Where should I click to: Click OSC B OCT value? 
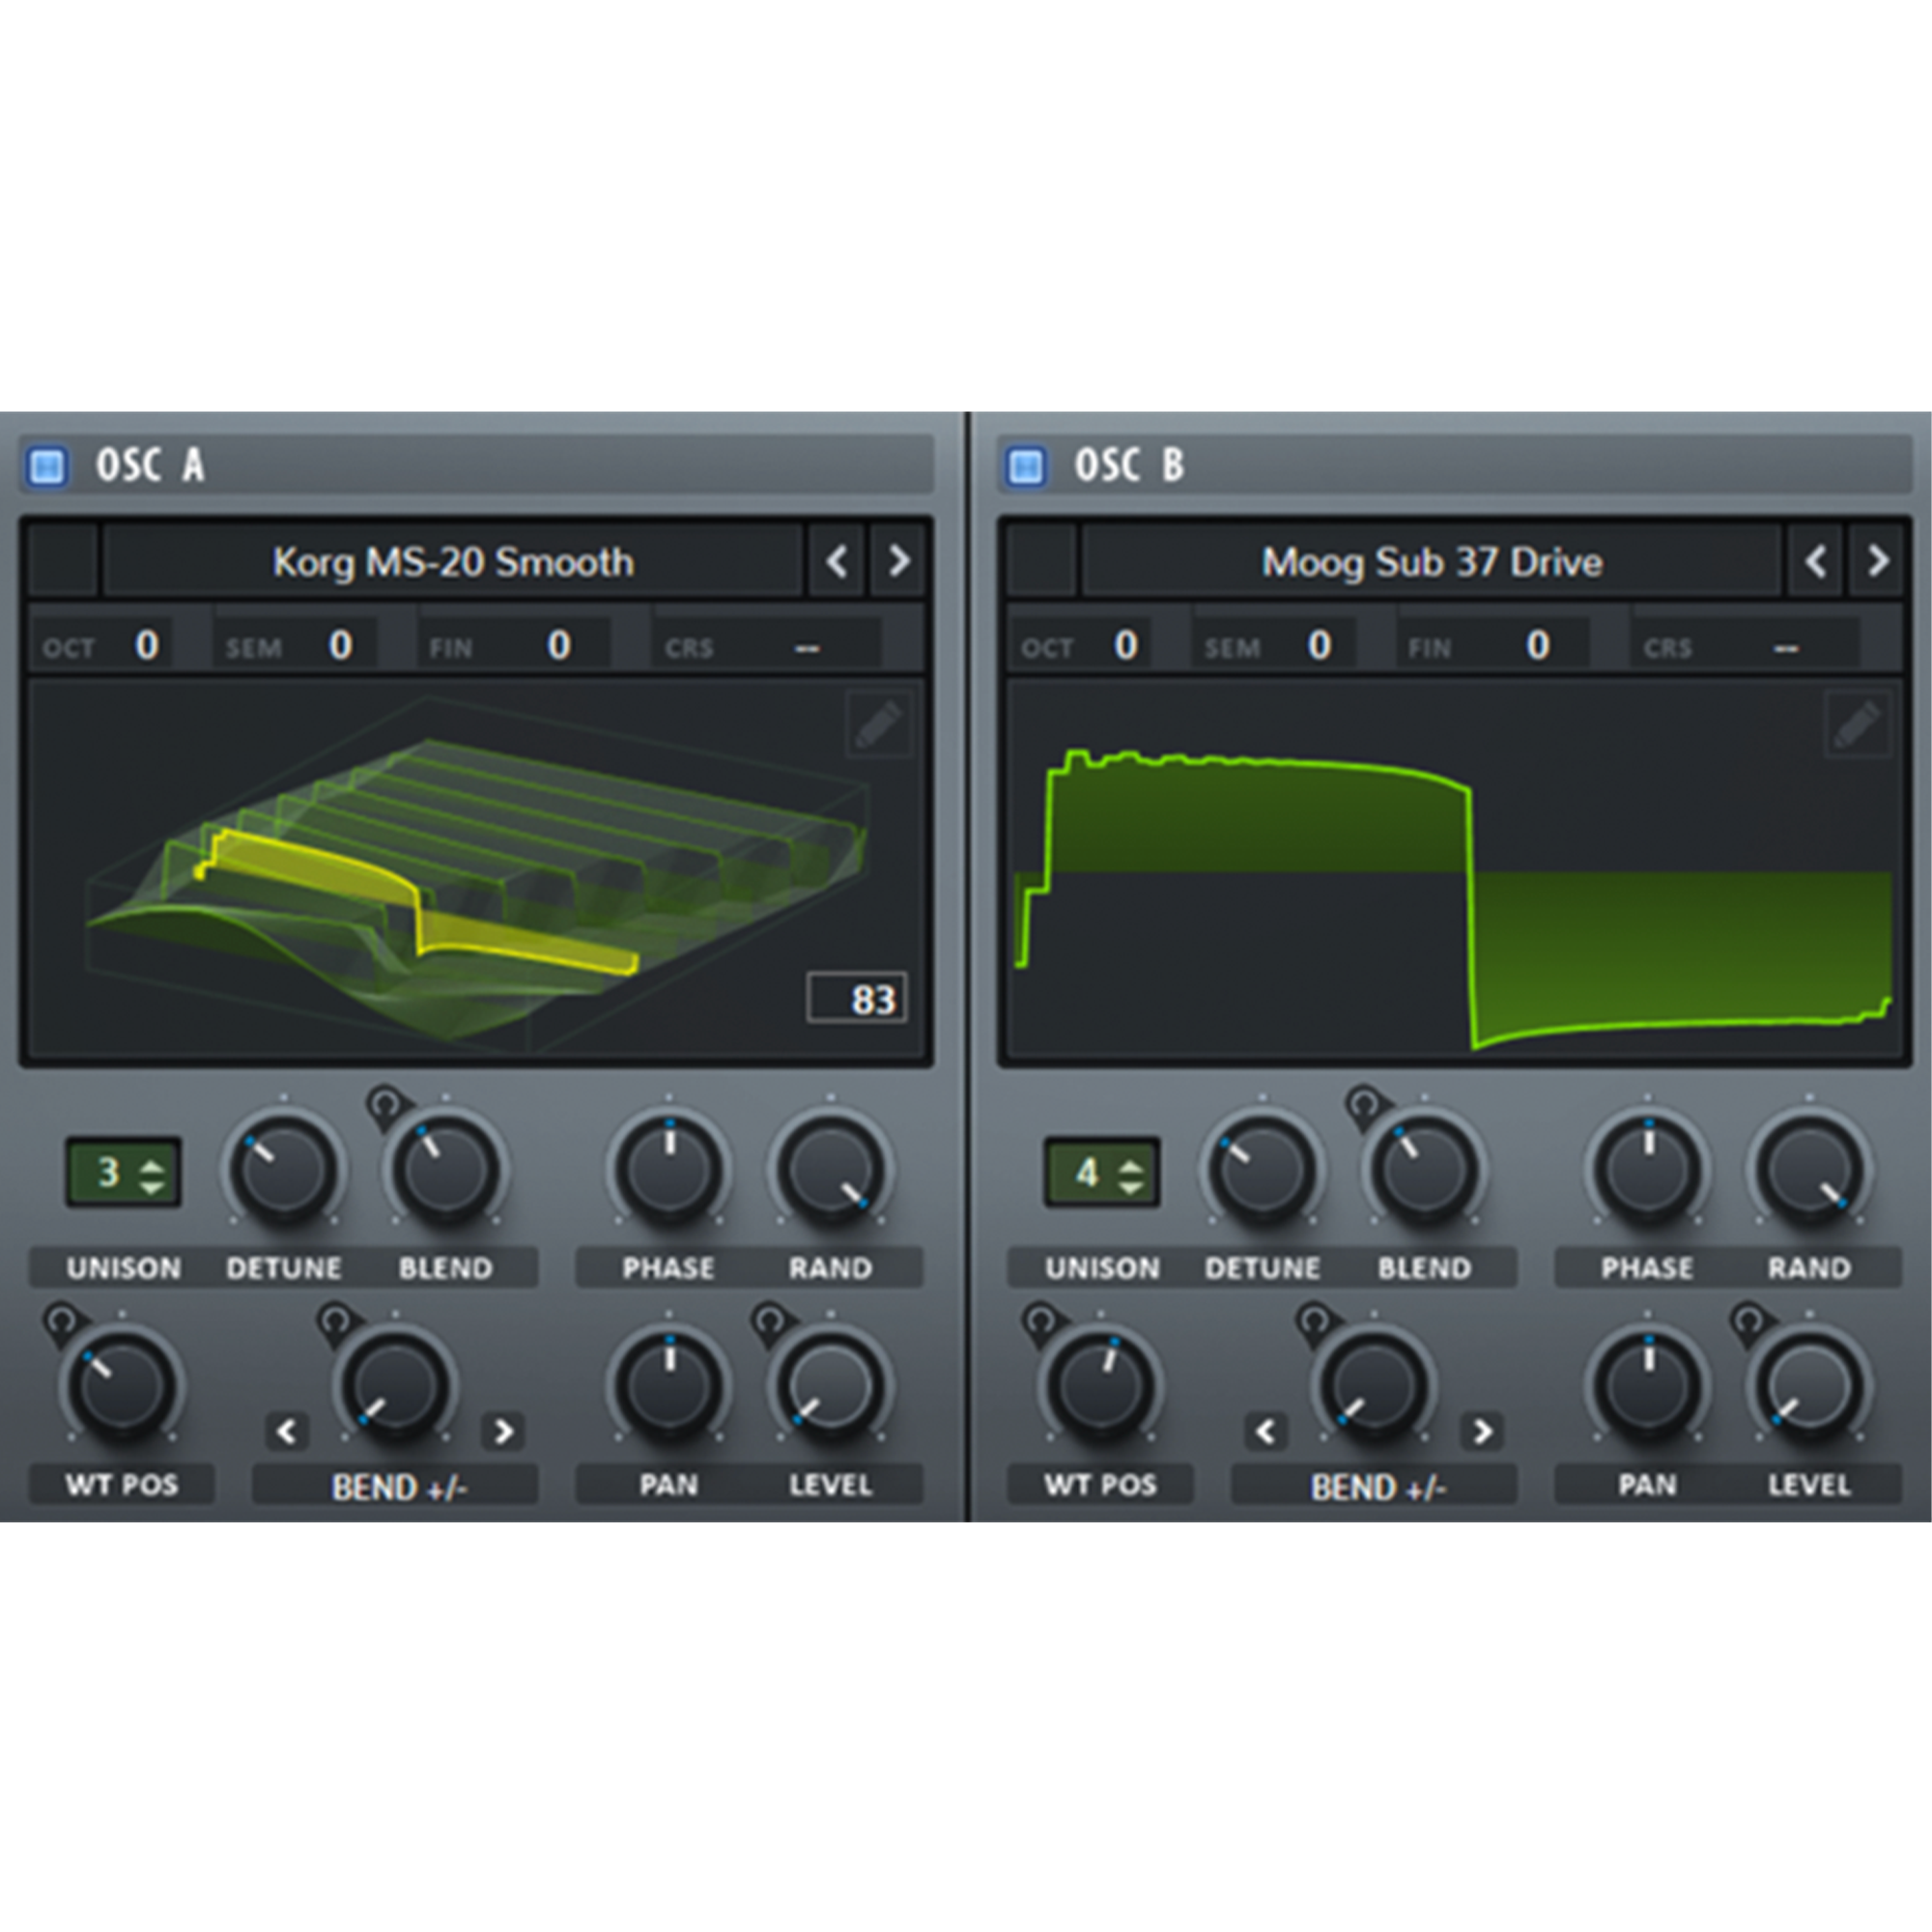pyautogui.click(x=1125, y=645)
